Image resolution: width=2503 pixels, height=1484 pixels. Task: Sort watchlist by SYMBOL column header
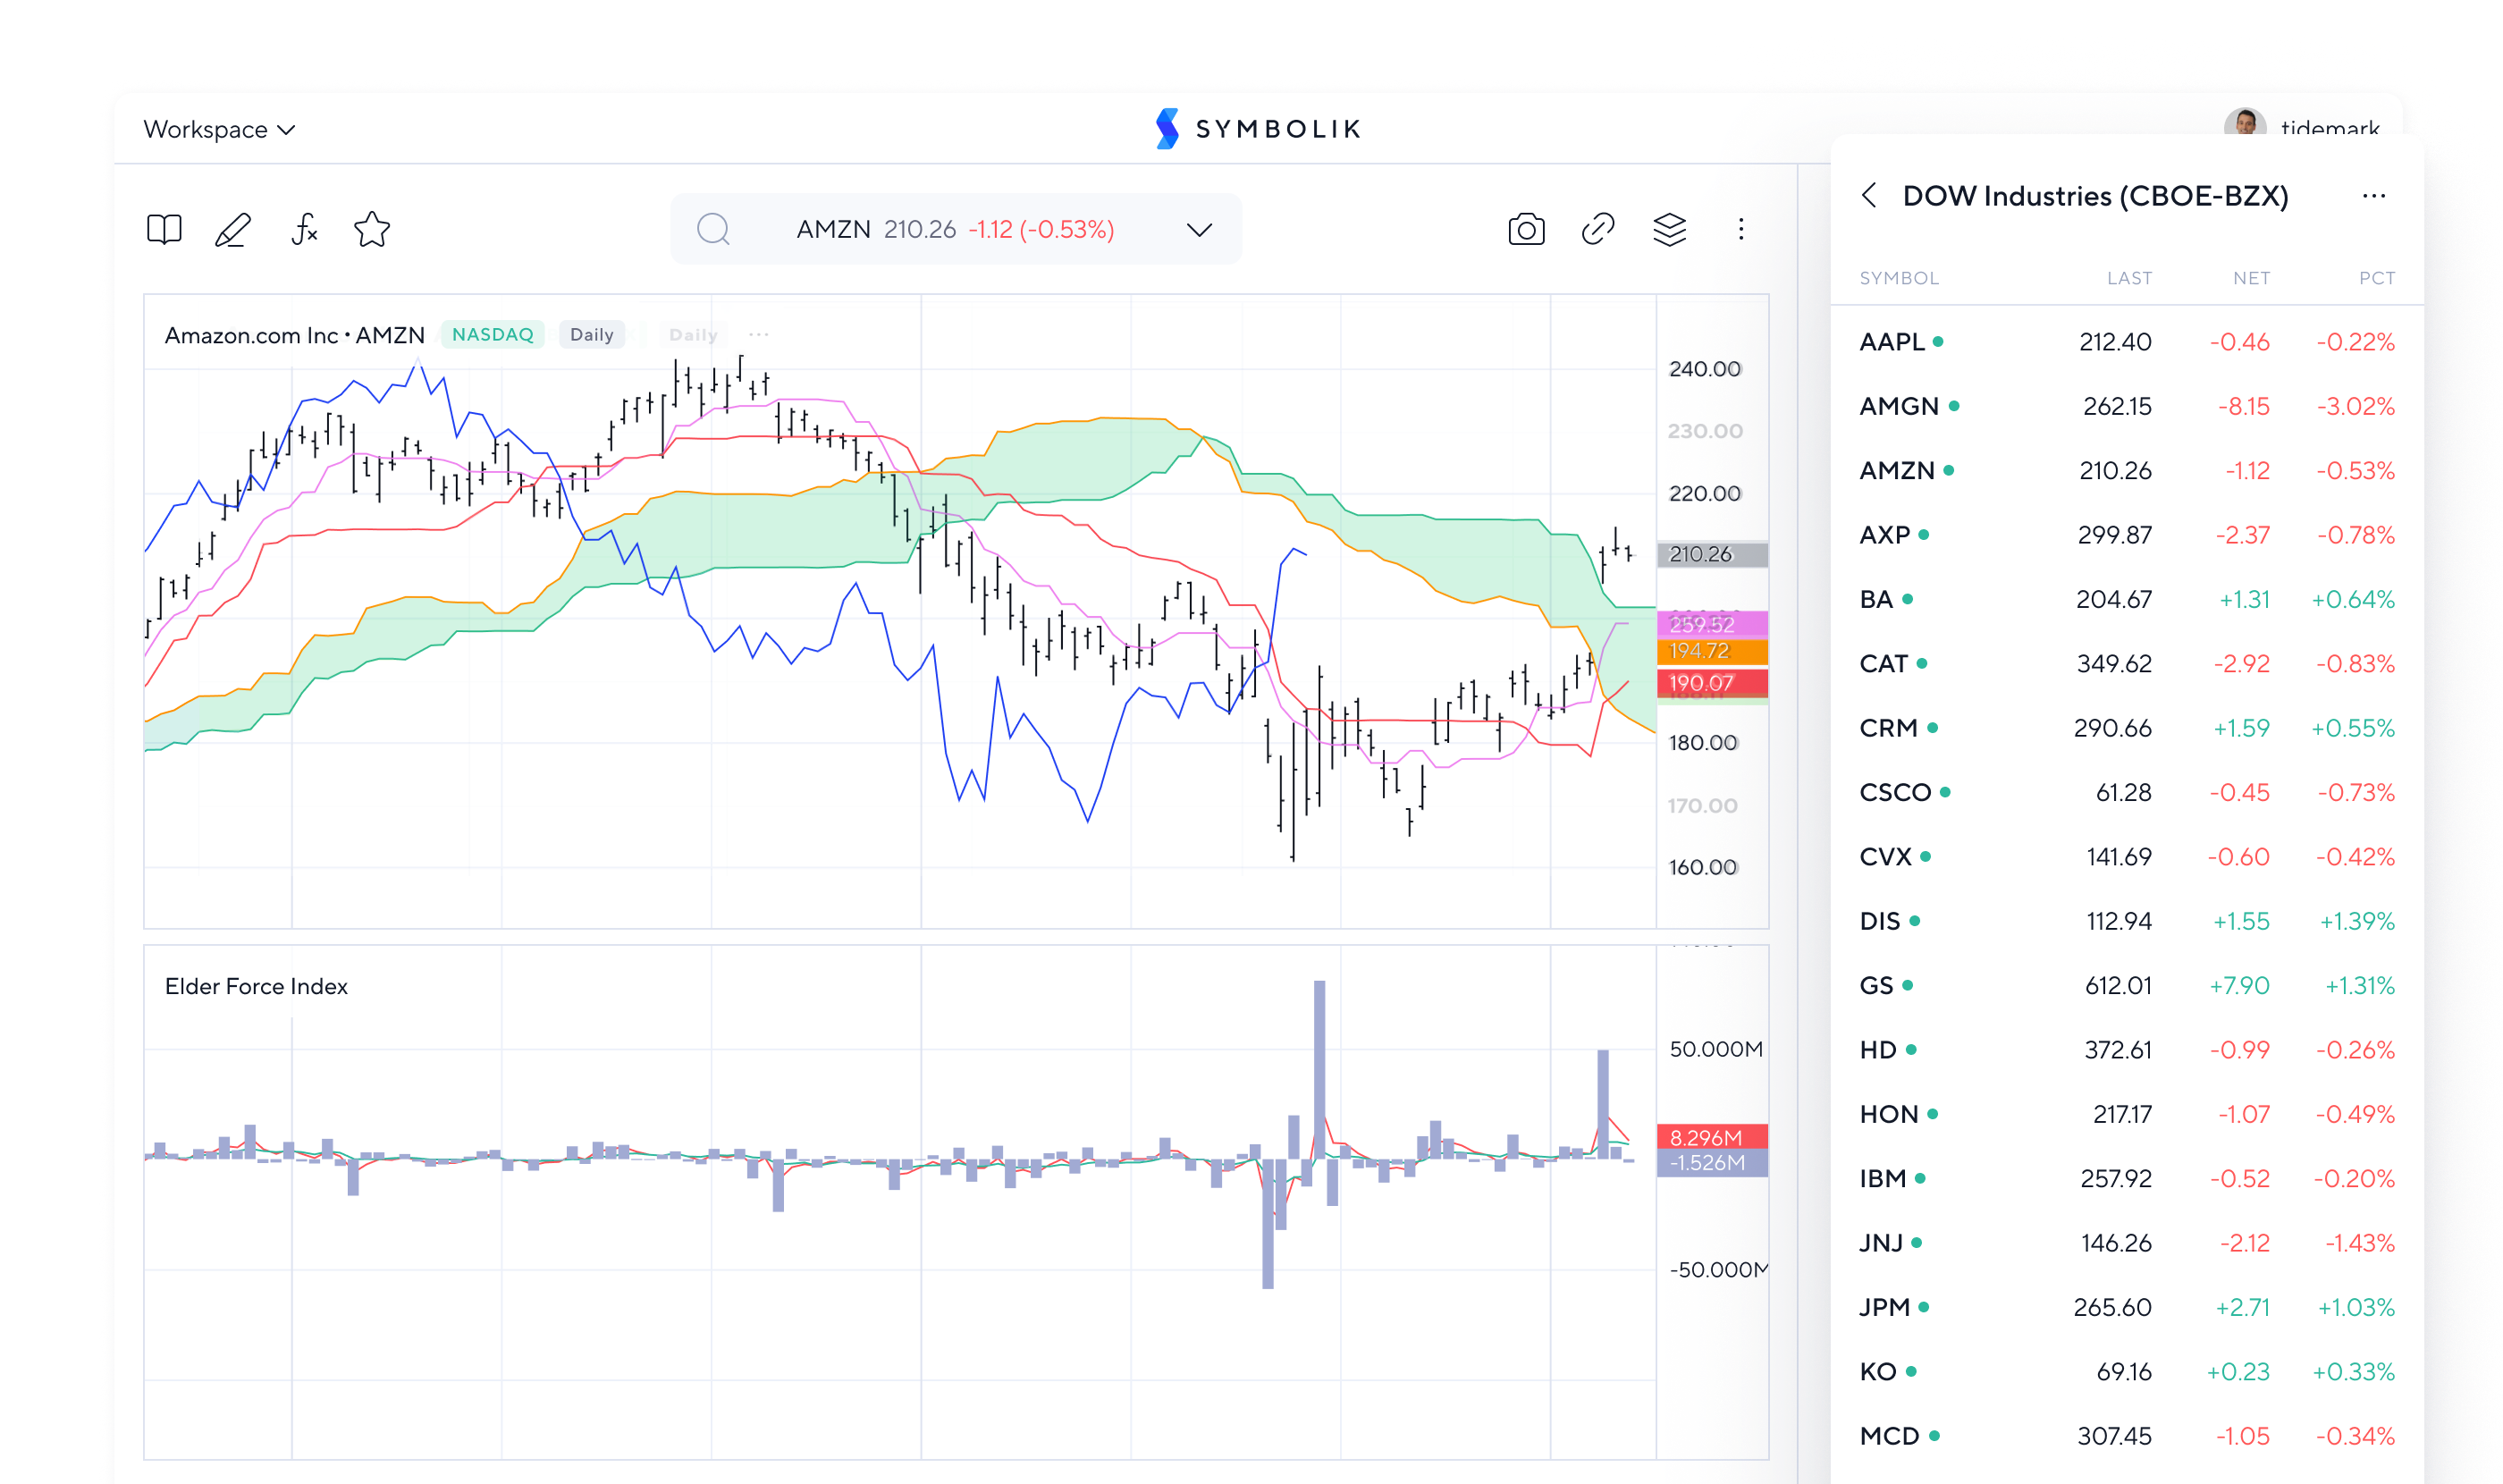click(1899, 278)
